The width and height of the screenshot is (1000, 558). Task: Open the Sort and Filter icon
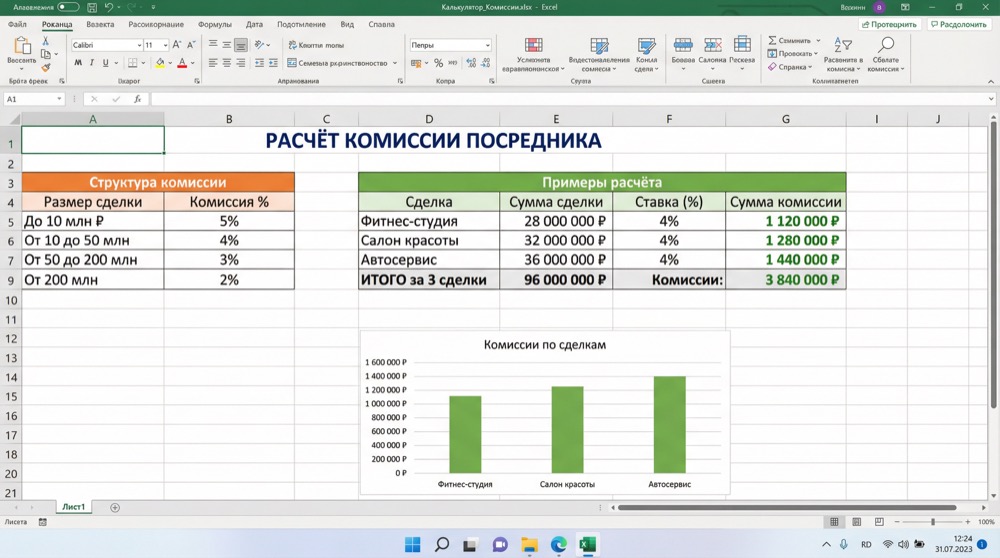pos(843,46)
